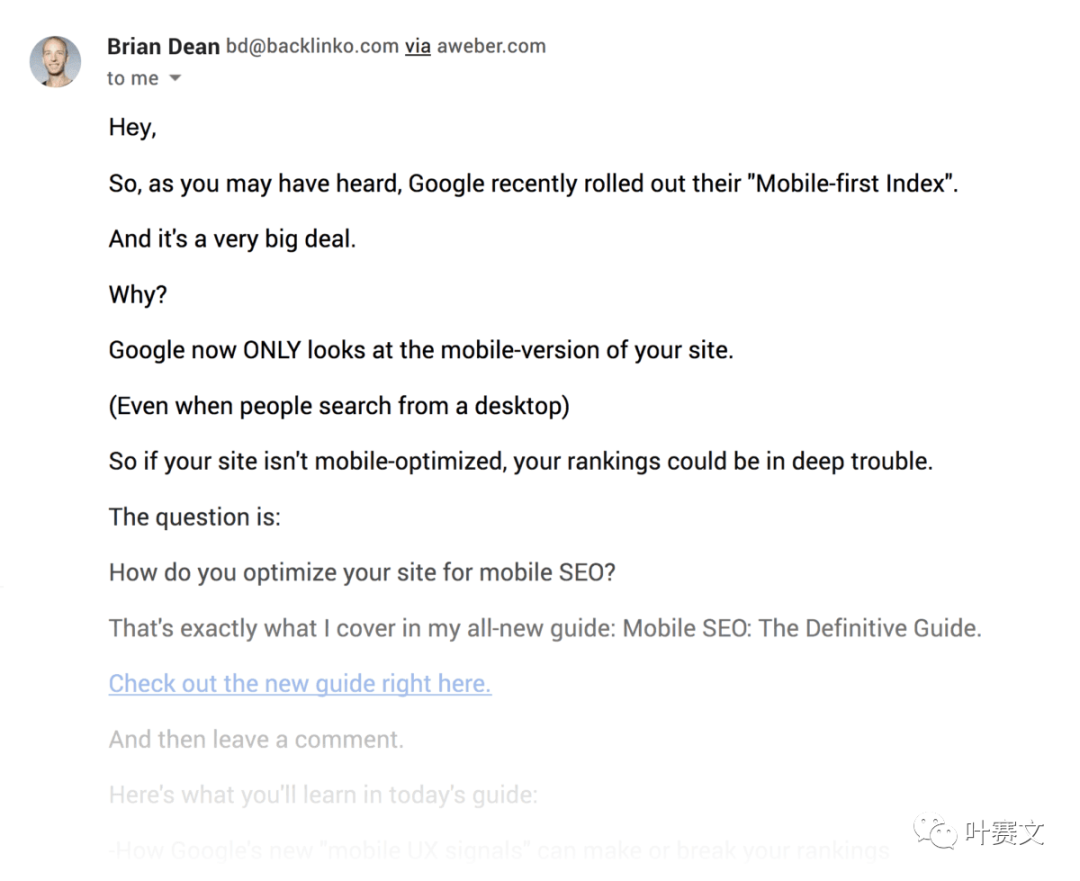Image resolution: width=1080 pixels, height=881 pixels.
Task: Expand recipient details arrow beside 'to me'
Action: pyautogui.click(x=175, y=78)
